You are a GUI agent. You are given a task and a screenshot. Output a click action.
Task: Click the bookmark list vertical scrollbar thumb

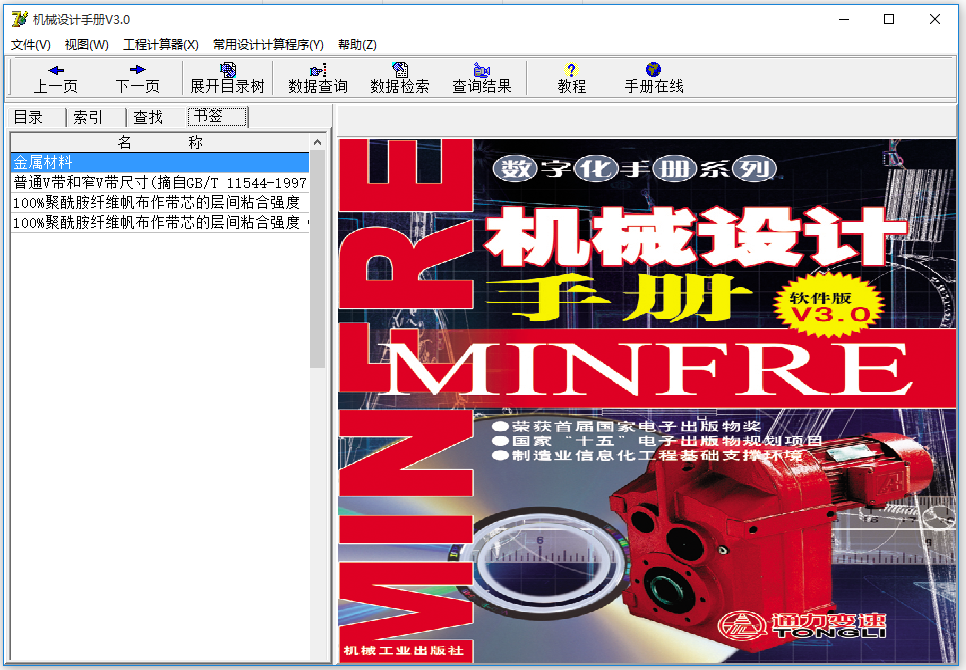pos(317,259)
